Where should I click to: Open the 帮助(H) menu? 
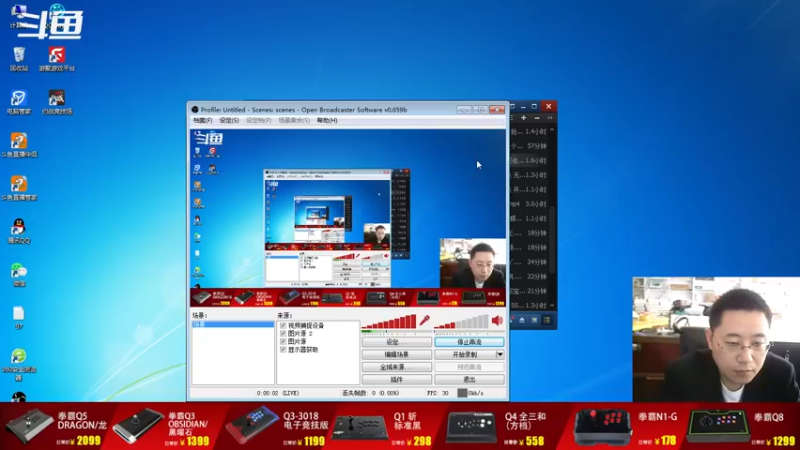tap(327, 121)
